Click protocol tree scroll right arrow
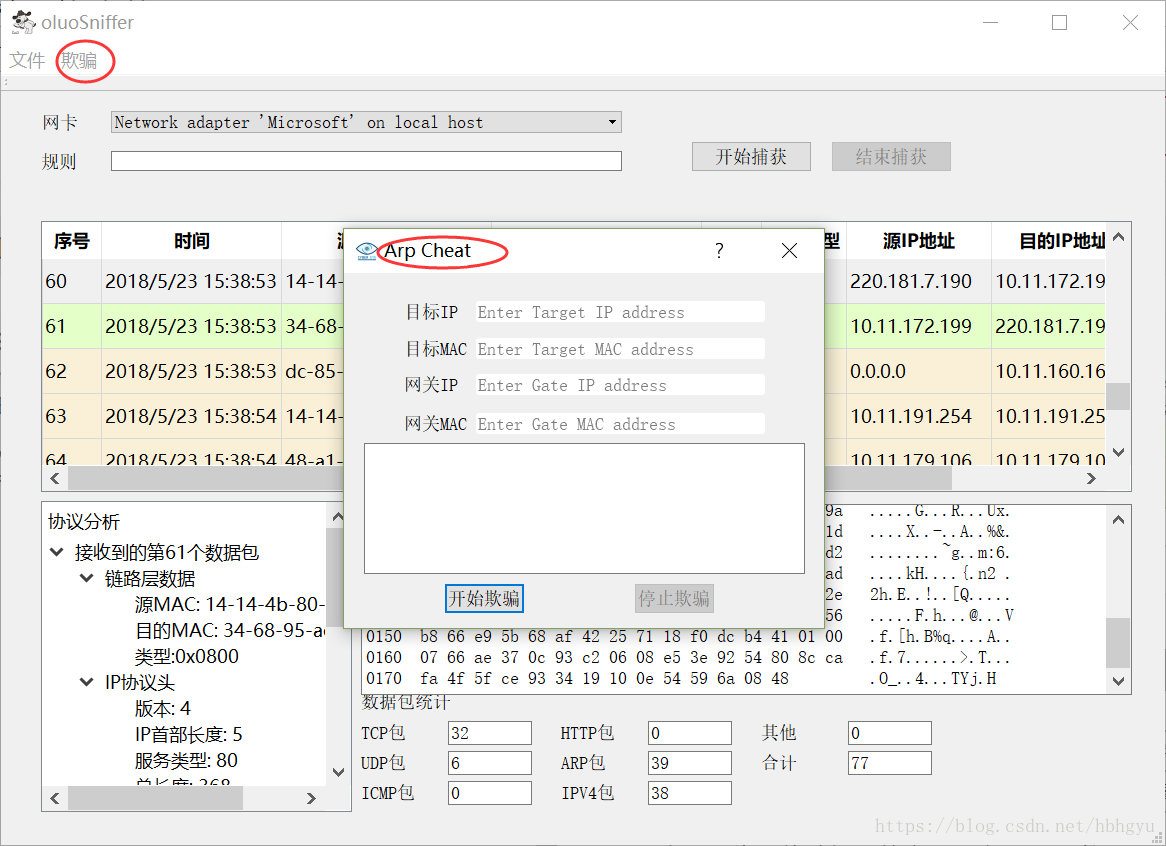This screenshot has width=1166, height=846. tap(312, 798)
